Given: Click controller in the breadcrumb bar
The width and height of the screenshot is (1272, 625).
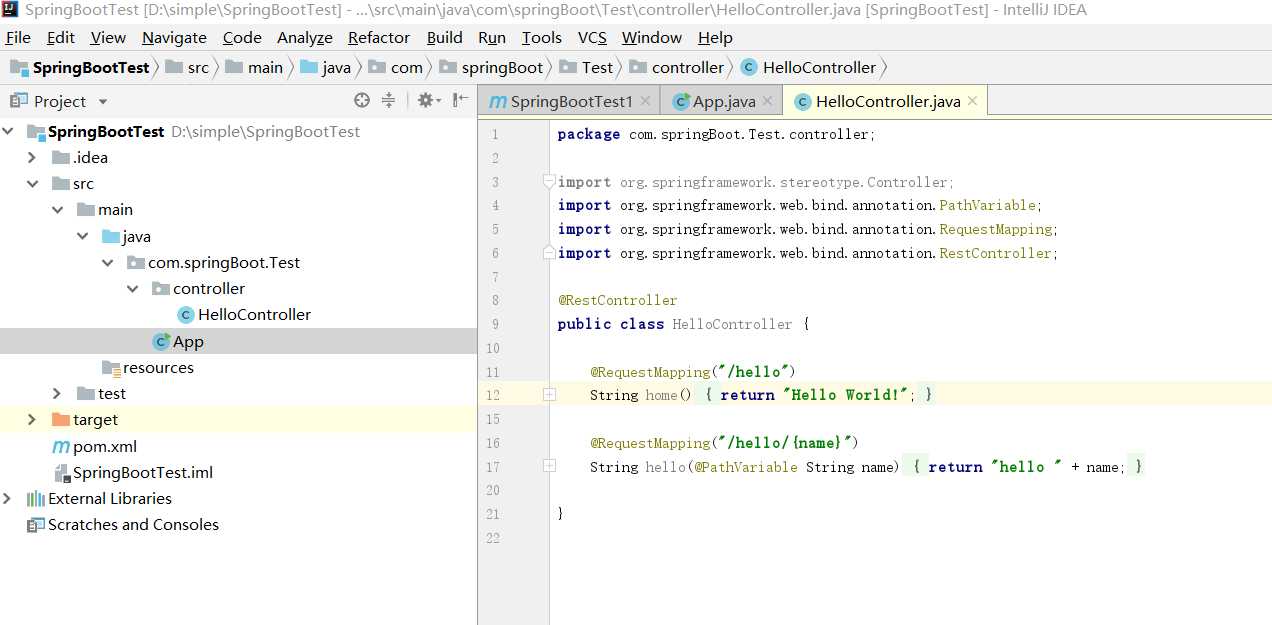Looking at the screenshot, I should [x=688, y=68].
